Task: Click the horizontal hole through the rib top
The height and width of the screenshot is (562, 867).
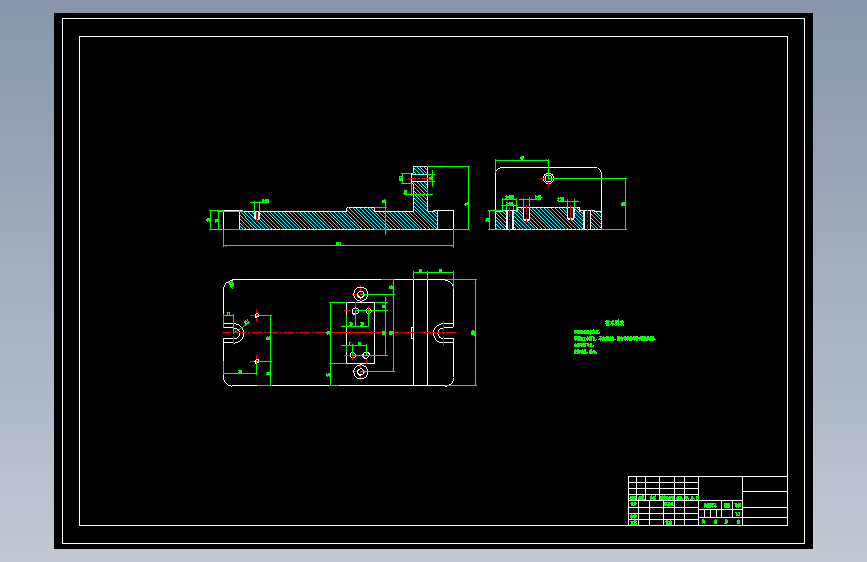Action: tap(420, 178)
